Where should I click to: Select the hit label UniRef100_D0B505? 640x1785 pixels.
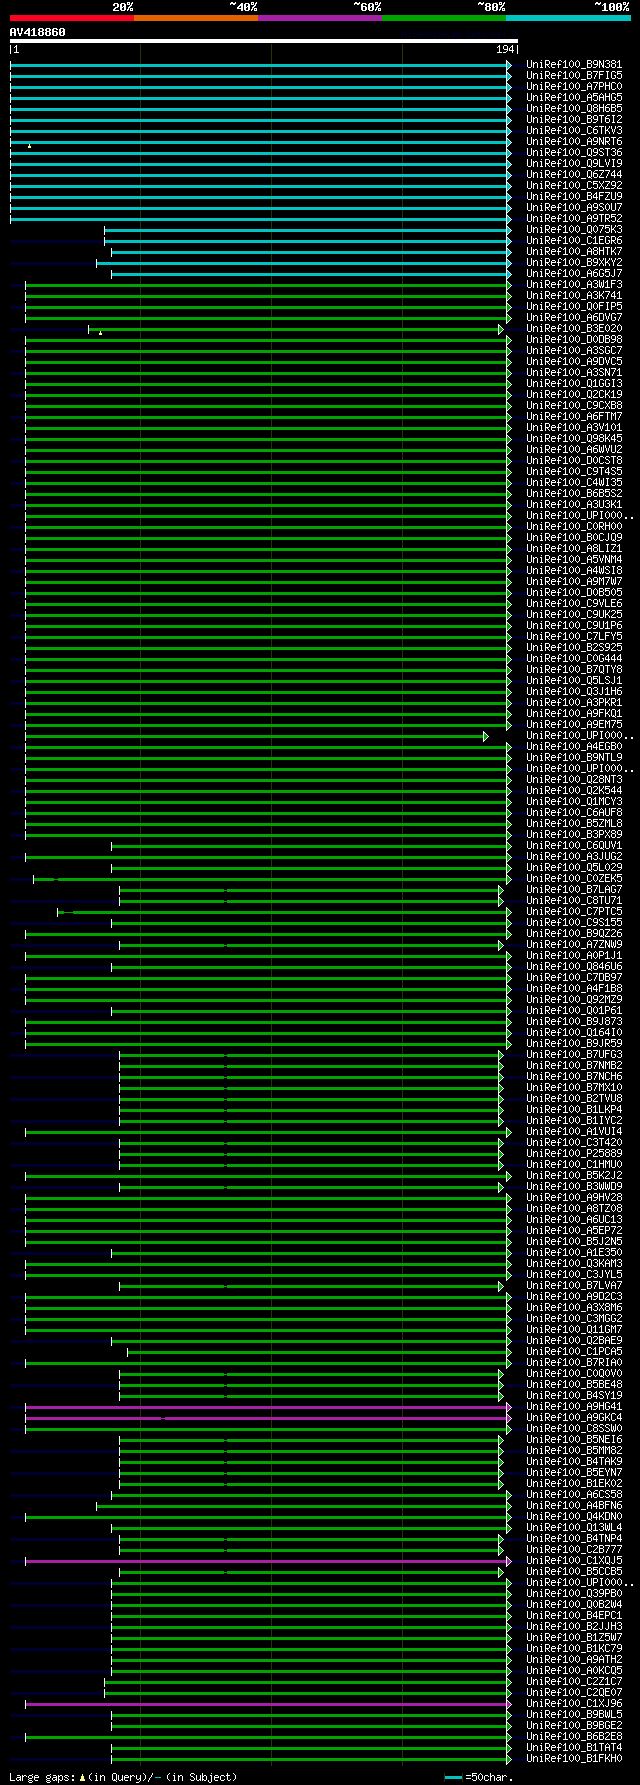click(574, 592)
